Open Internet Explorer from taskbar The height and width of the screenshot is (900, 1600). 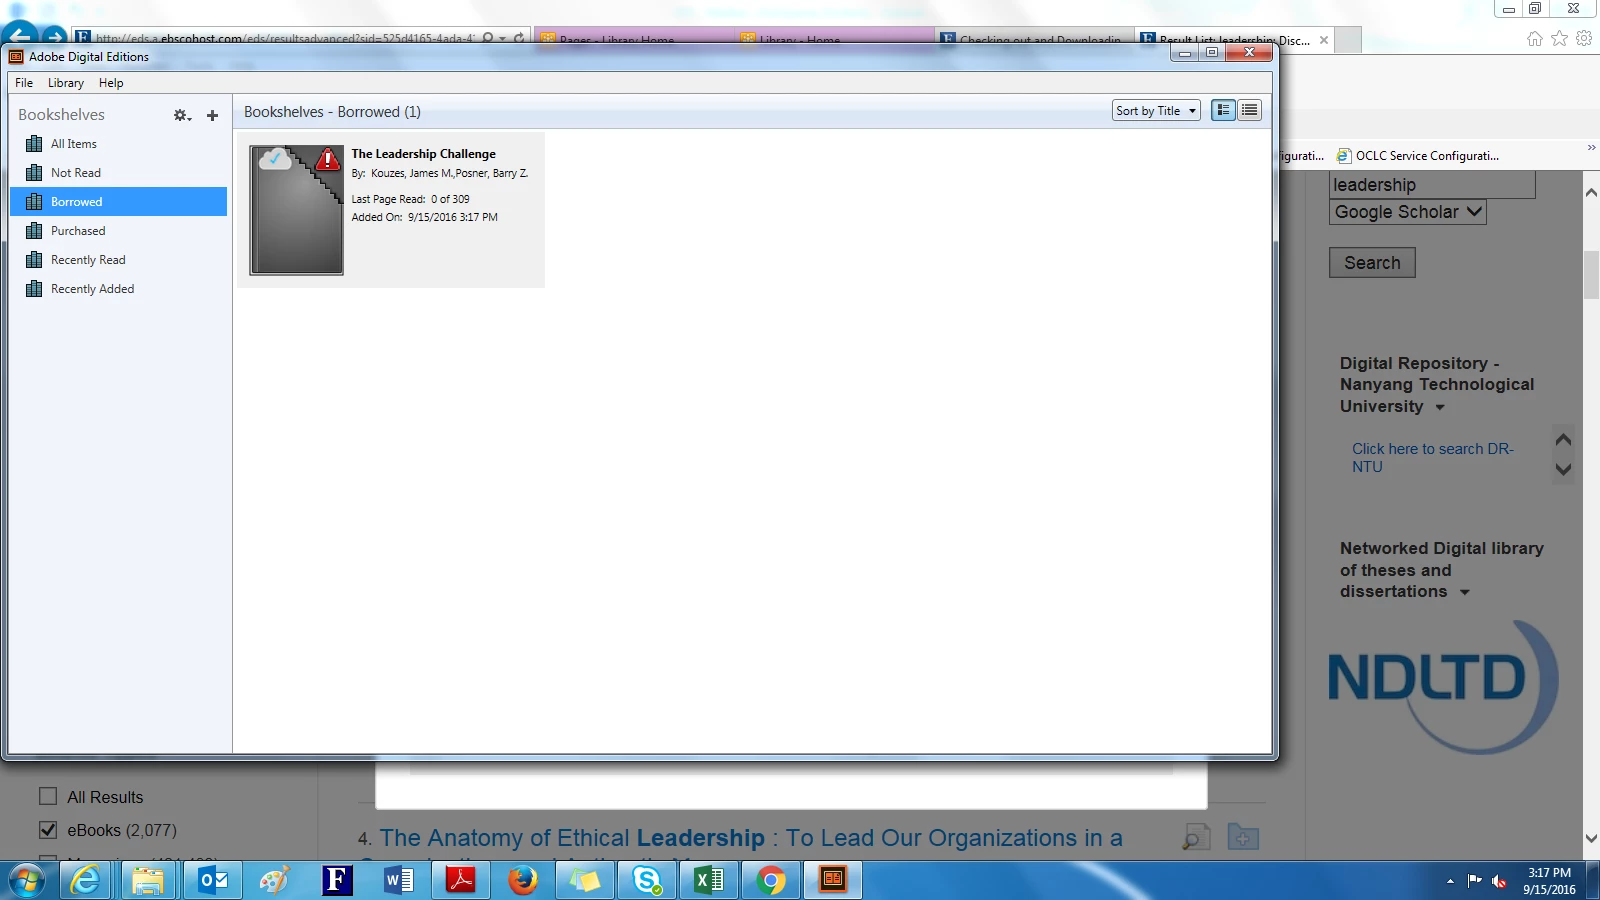[x=86, y=881]
